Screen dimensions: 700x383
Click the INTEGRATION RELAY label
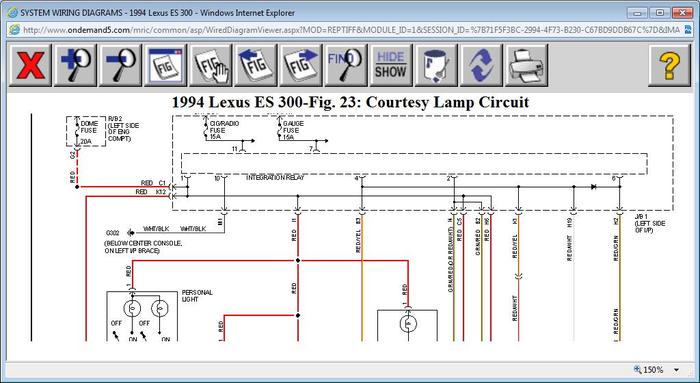pos(275,178)
